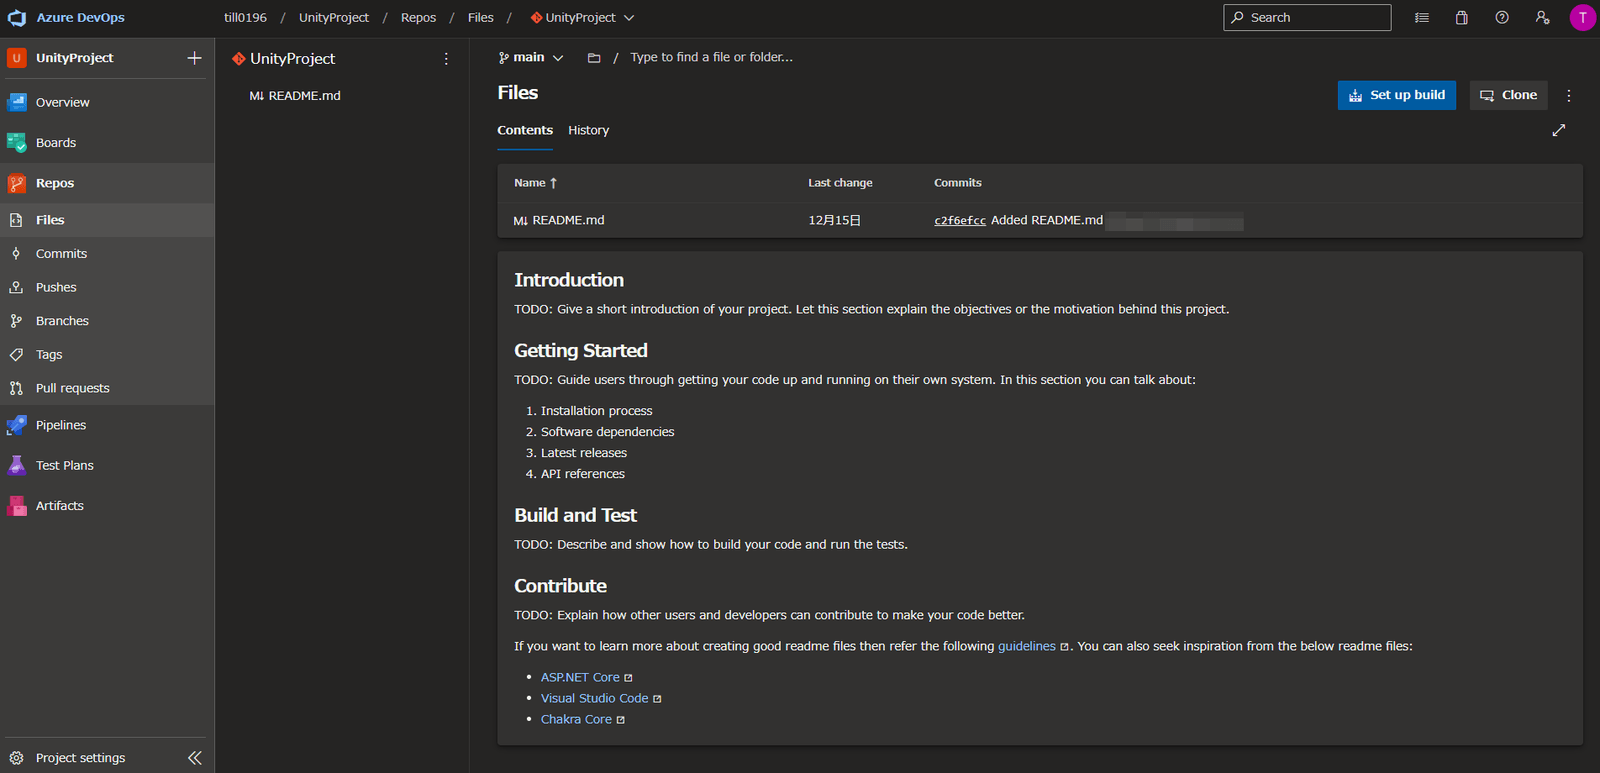
Task: Switch to the History tab
Action: [588, 131]
